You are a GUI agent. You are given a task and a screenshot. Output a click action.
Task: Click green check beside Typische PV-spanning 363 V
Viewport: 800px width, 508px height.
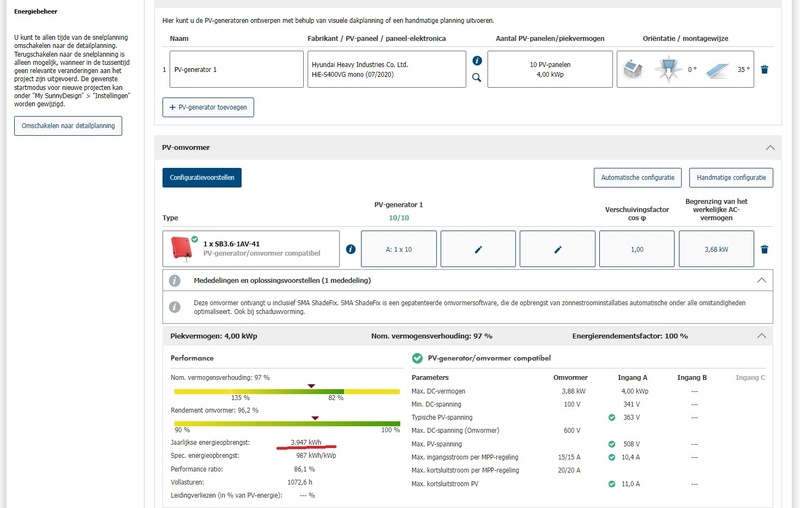pos(612,418)
